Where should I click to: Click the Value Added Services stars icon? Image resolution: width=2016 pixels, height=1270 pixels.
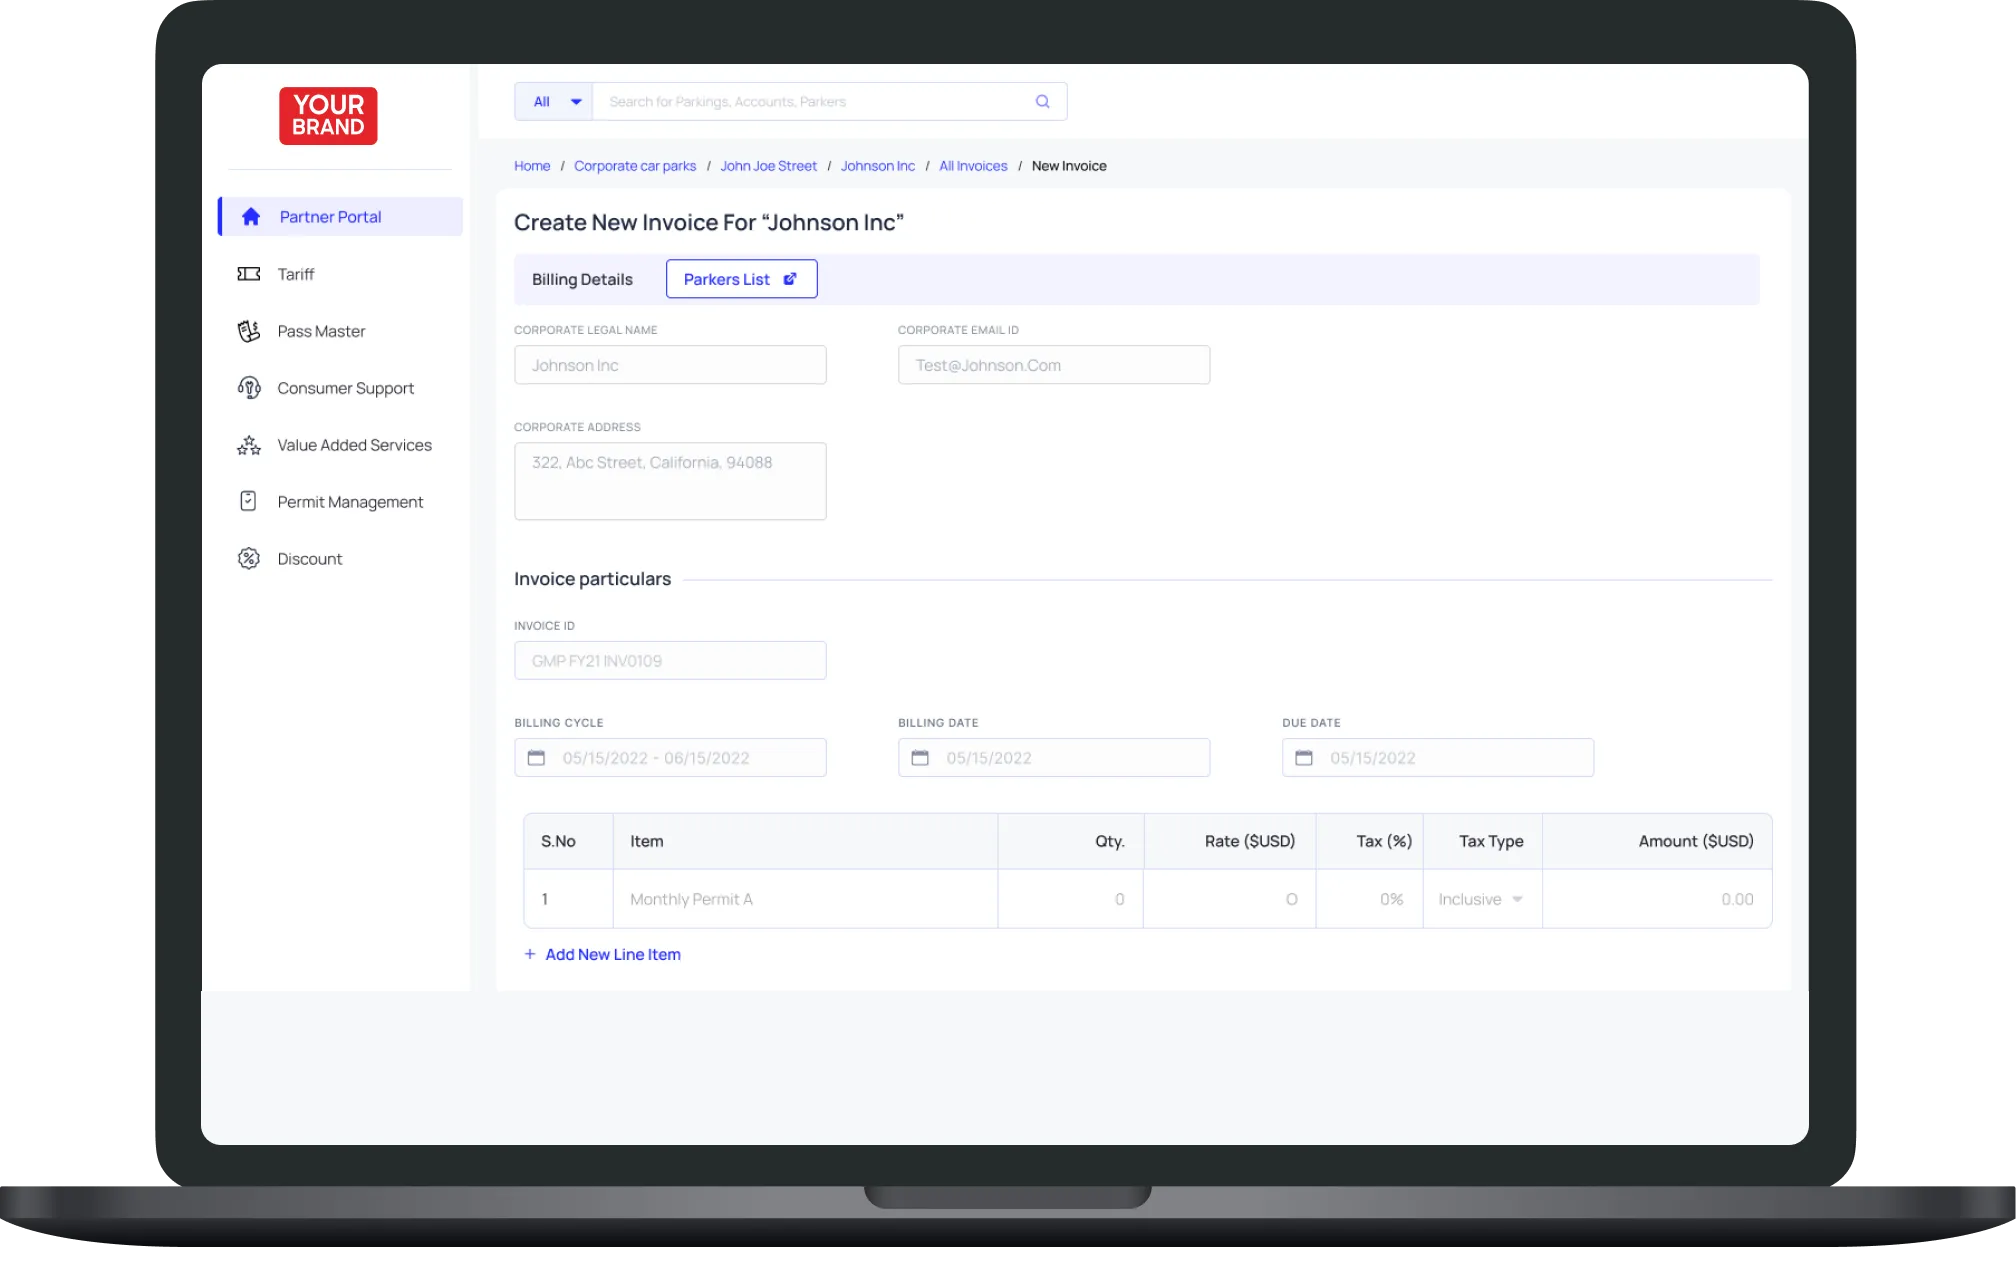249,445
